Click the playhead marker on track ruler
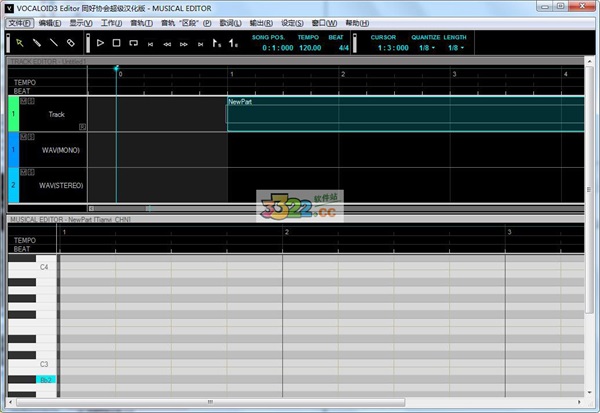 point(116,69)
